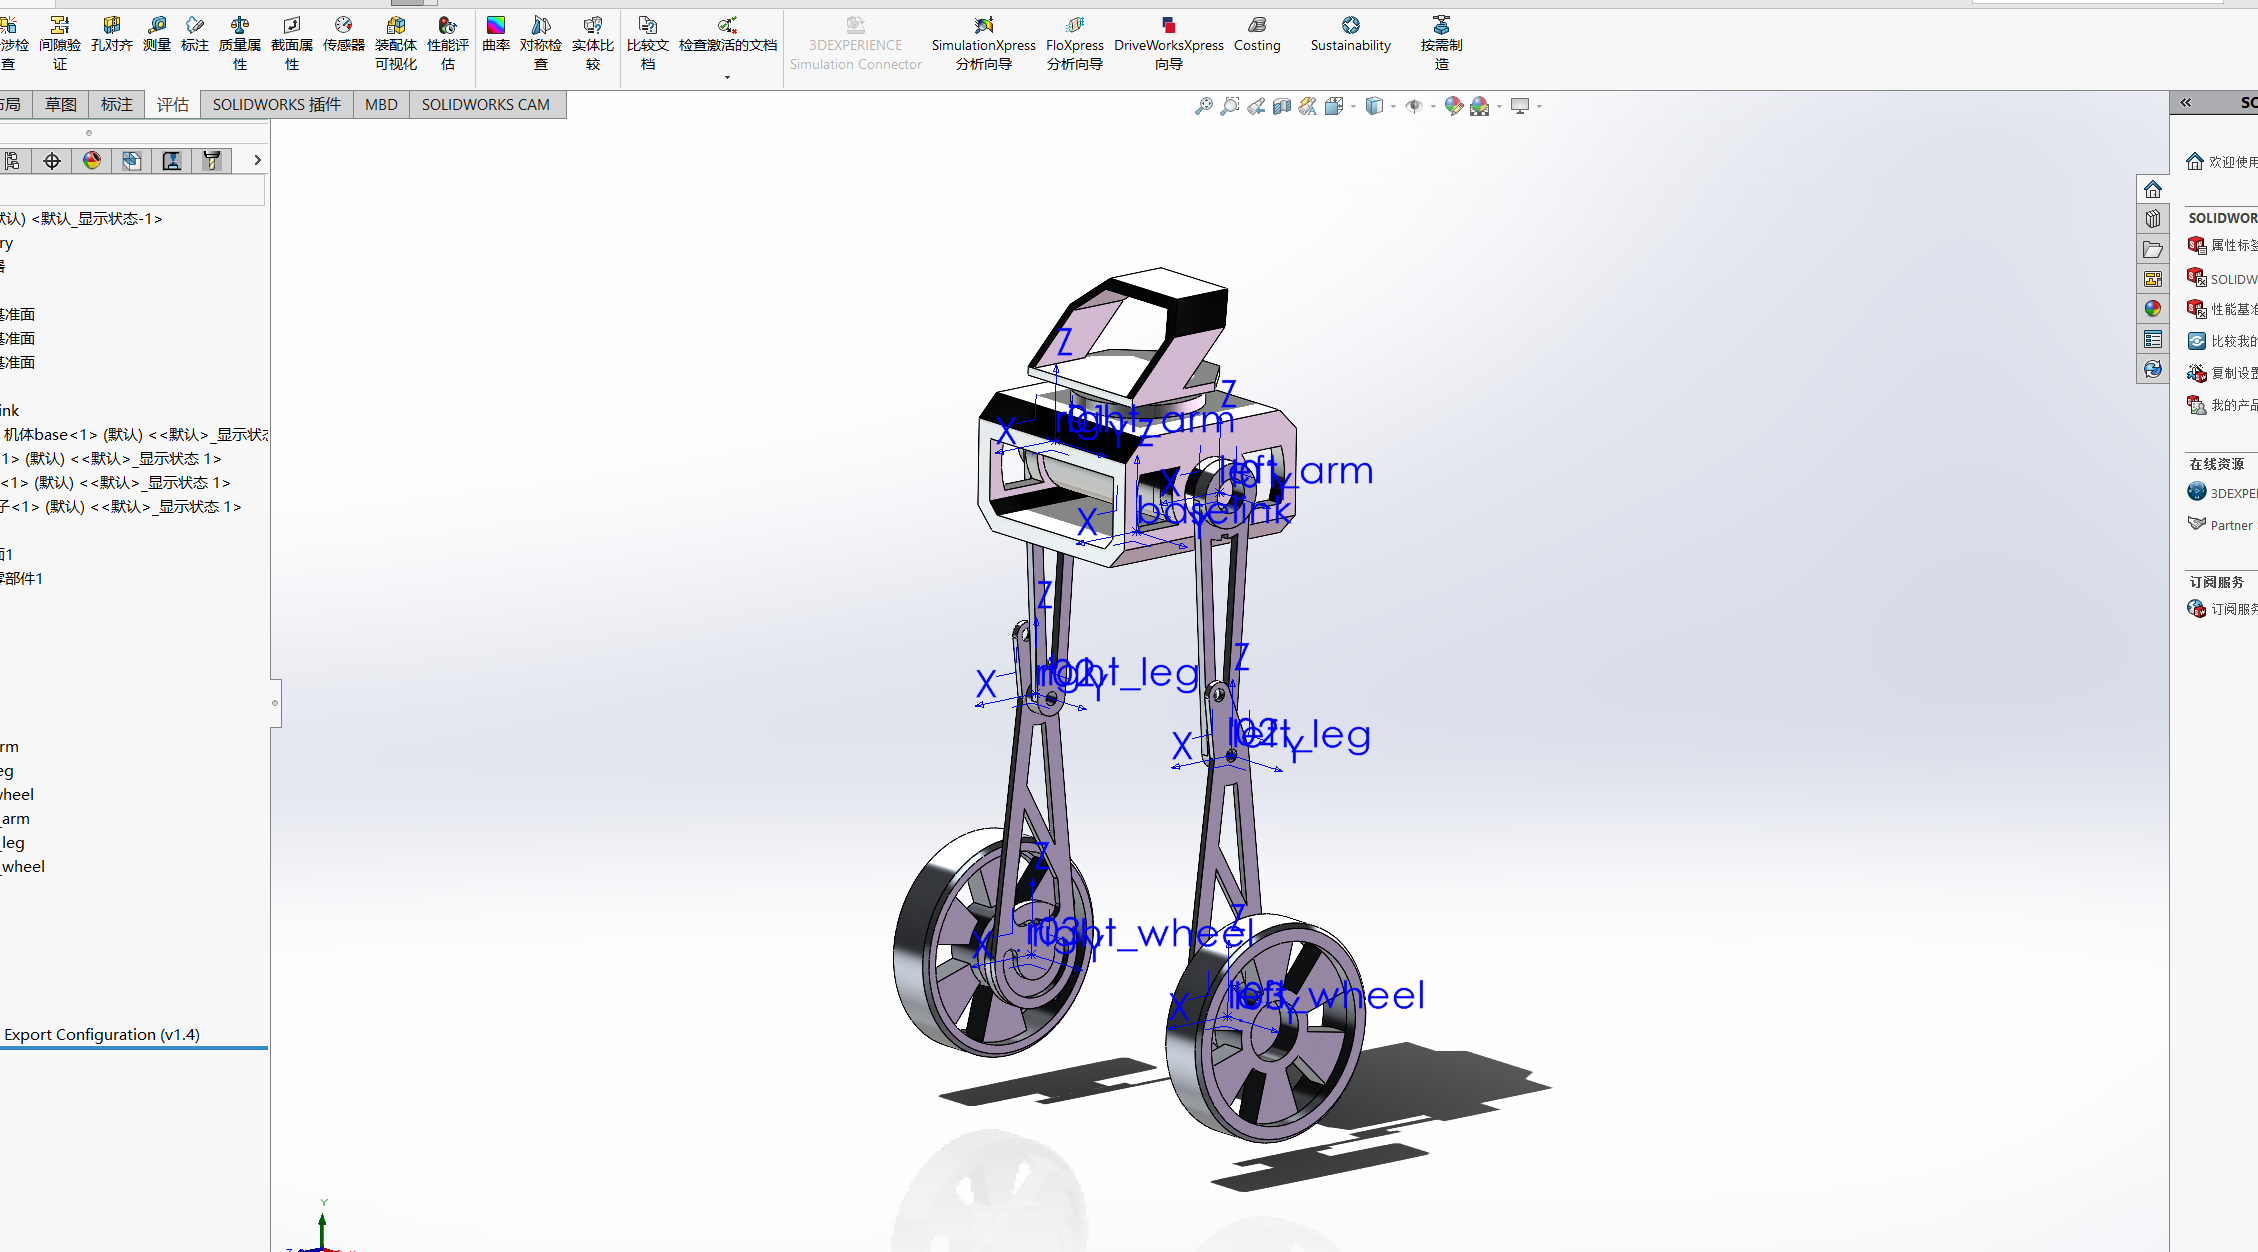Collapse the task pane with double chevron
Viewport: 2258px width, 1252px height.
2186,102
